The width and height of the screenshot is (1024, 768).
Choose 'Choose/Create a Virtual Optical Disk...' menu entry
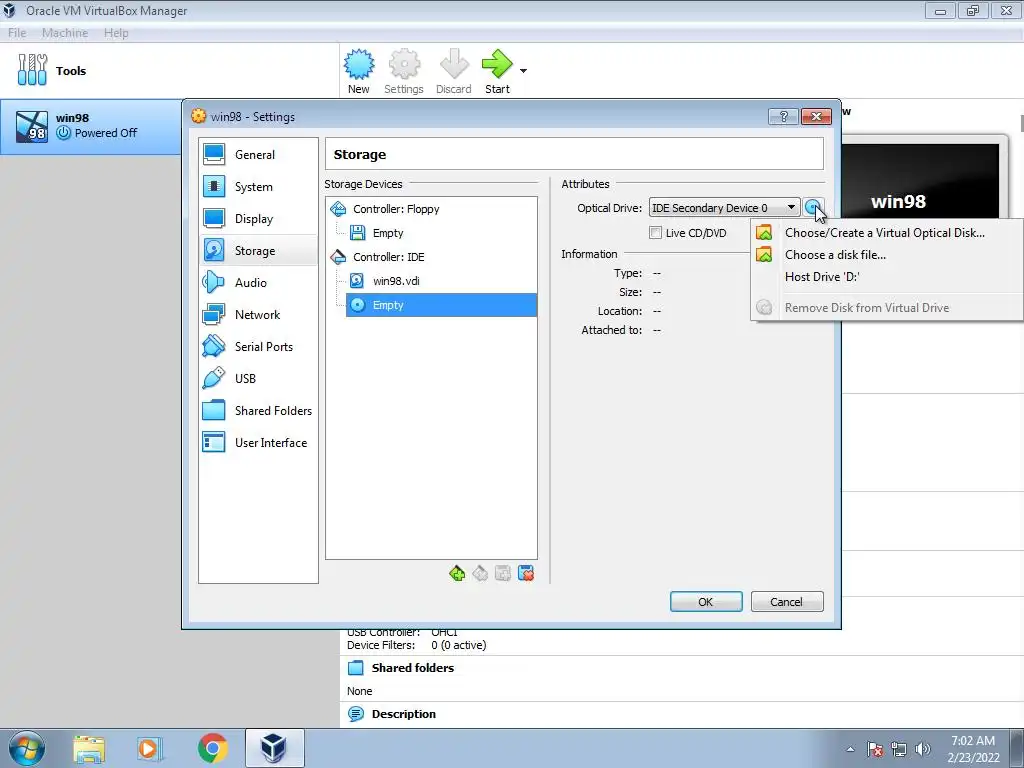coord(887,232)
